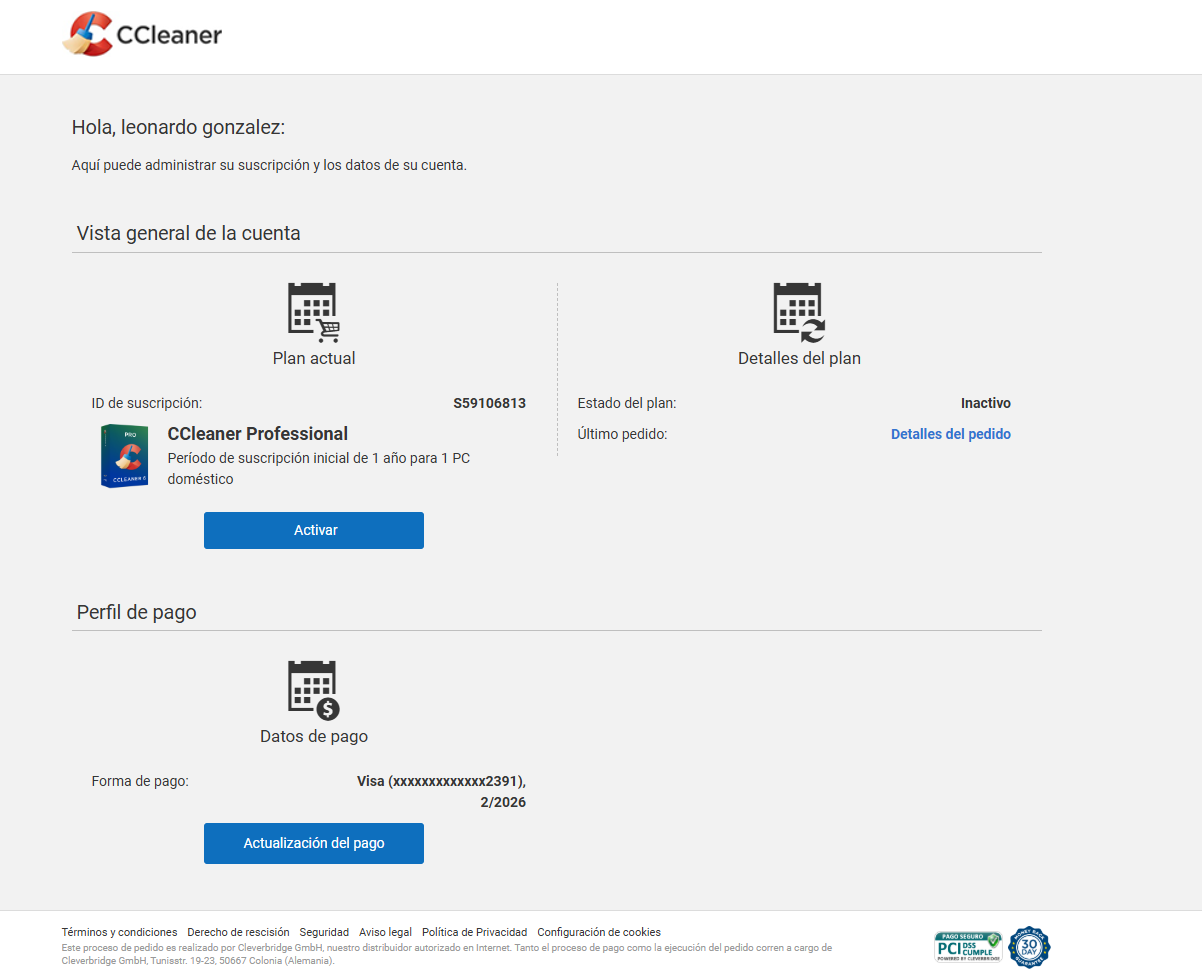Open the Detalles del pedido link
This screenshot has width=1202, height=972.
(x=950, y=434)
